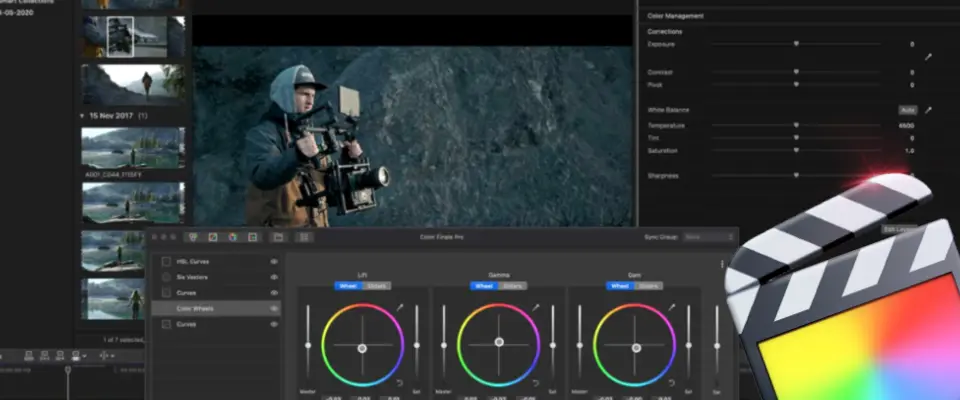This screenshot has height=400, width=960.
Task: Switch Gamma to Sliders tab
Action: tap(512, 286)
